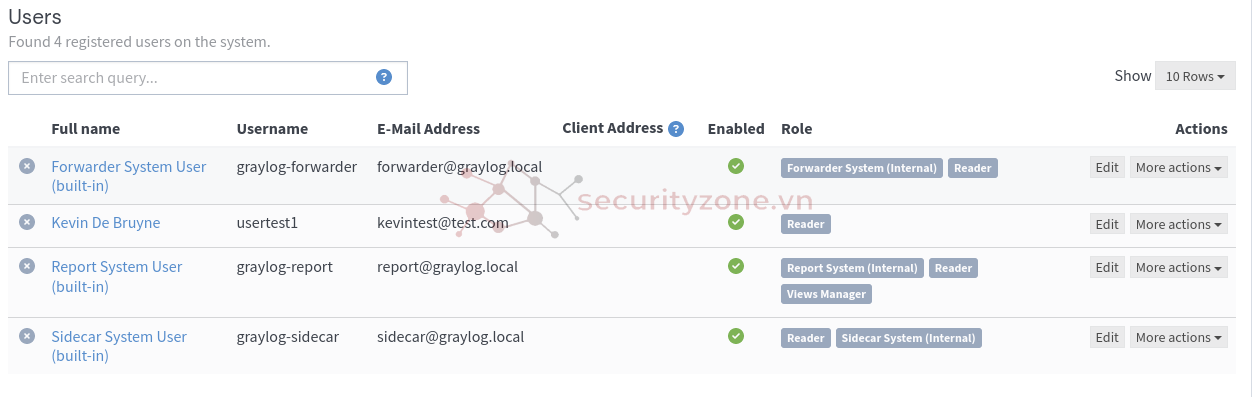The image size is (1252, 397).
Task: Click the search query help icon
Action: [x=384, y=77]
